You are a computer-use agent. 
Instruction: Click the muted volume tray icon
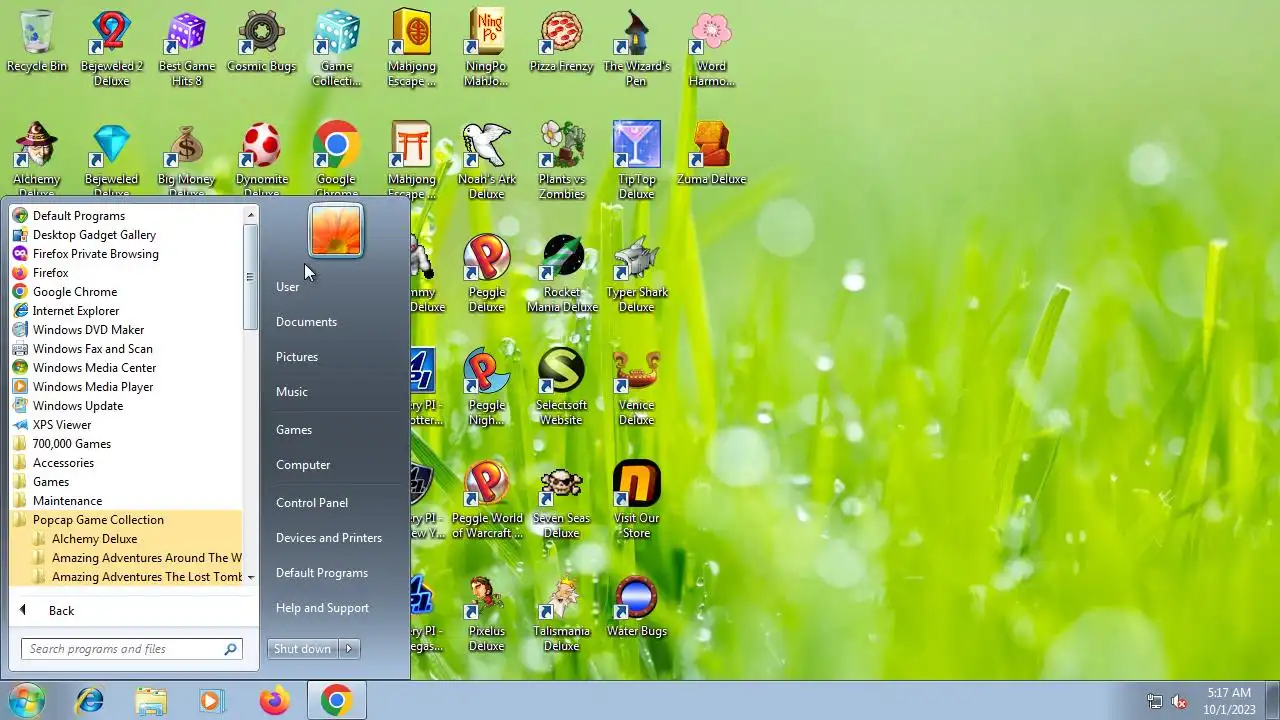pos(1180,701)
